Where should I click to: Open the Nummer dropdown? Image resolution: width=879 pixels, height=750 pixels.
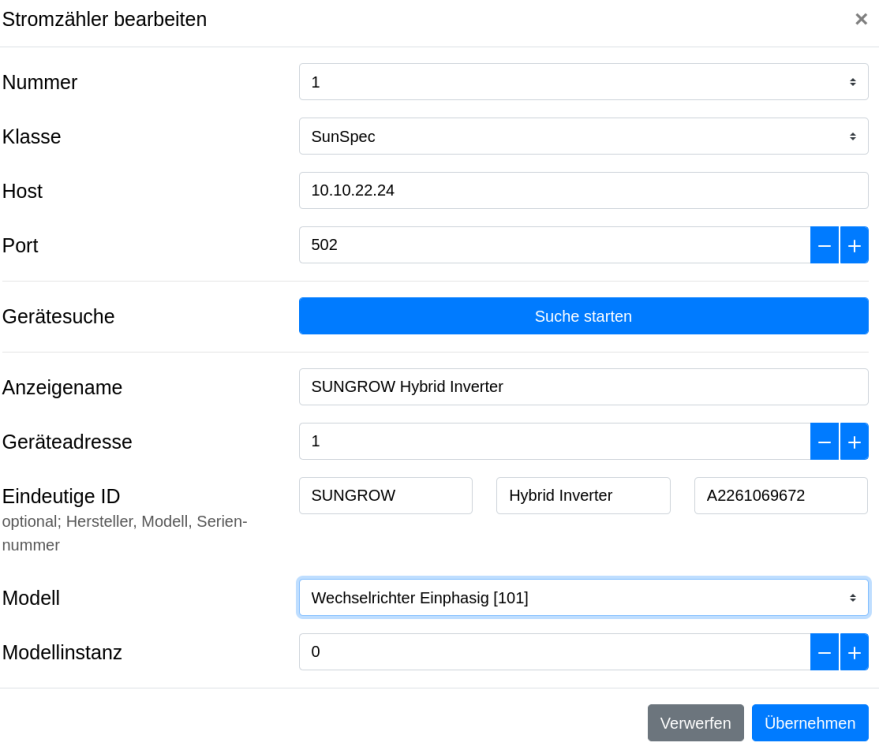[583, 82]
